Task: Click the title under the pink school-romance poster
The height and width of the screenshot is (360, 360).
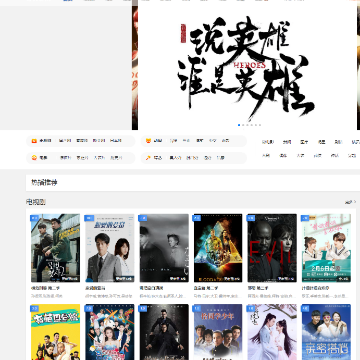Action: tap(315, 288)
